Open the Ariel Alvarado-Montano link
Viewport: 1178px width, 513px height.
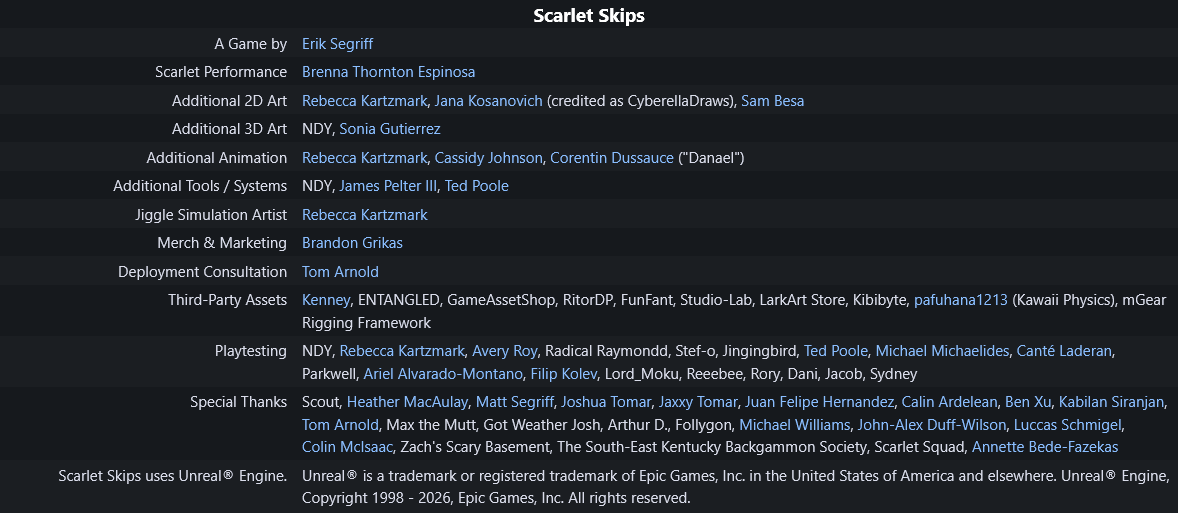pos(443,373)
